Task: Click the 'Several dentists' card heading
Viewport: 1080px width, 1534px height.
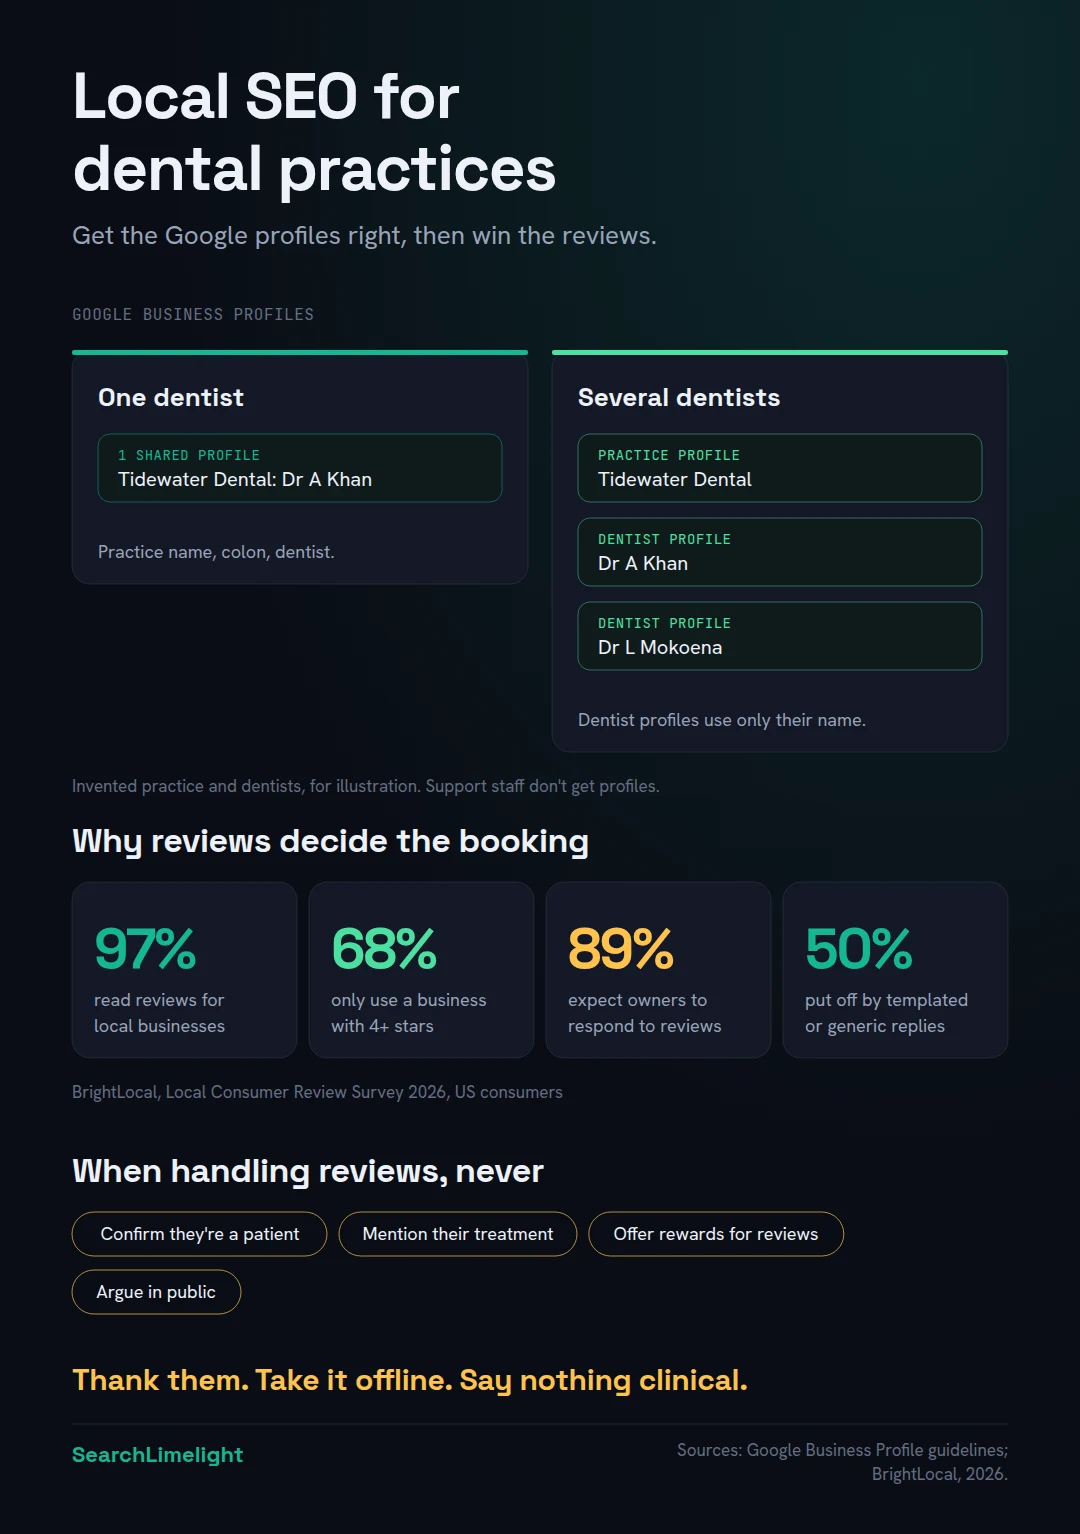Action: click(679, 398)
